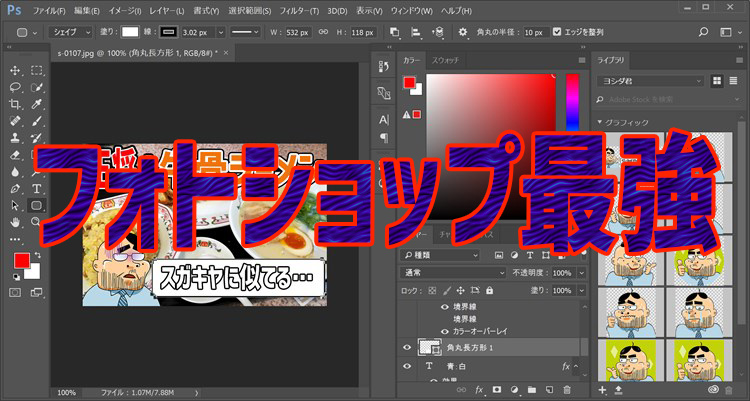
Task: Open the layer filter 種類 dropdown
Action: 440,256
